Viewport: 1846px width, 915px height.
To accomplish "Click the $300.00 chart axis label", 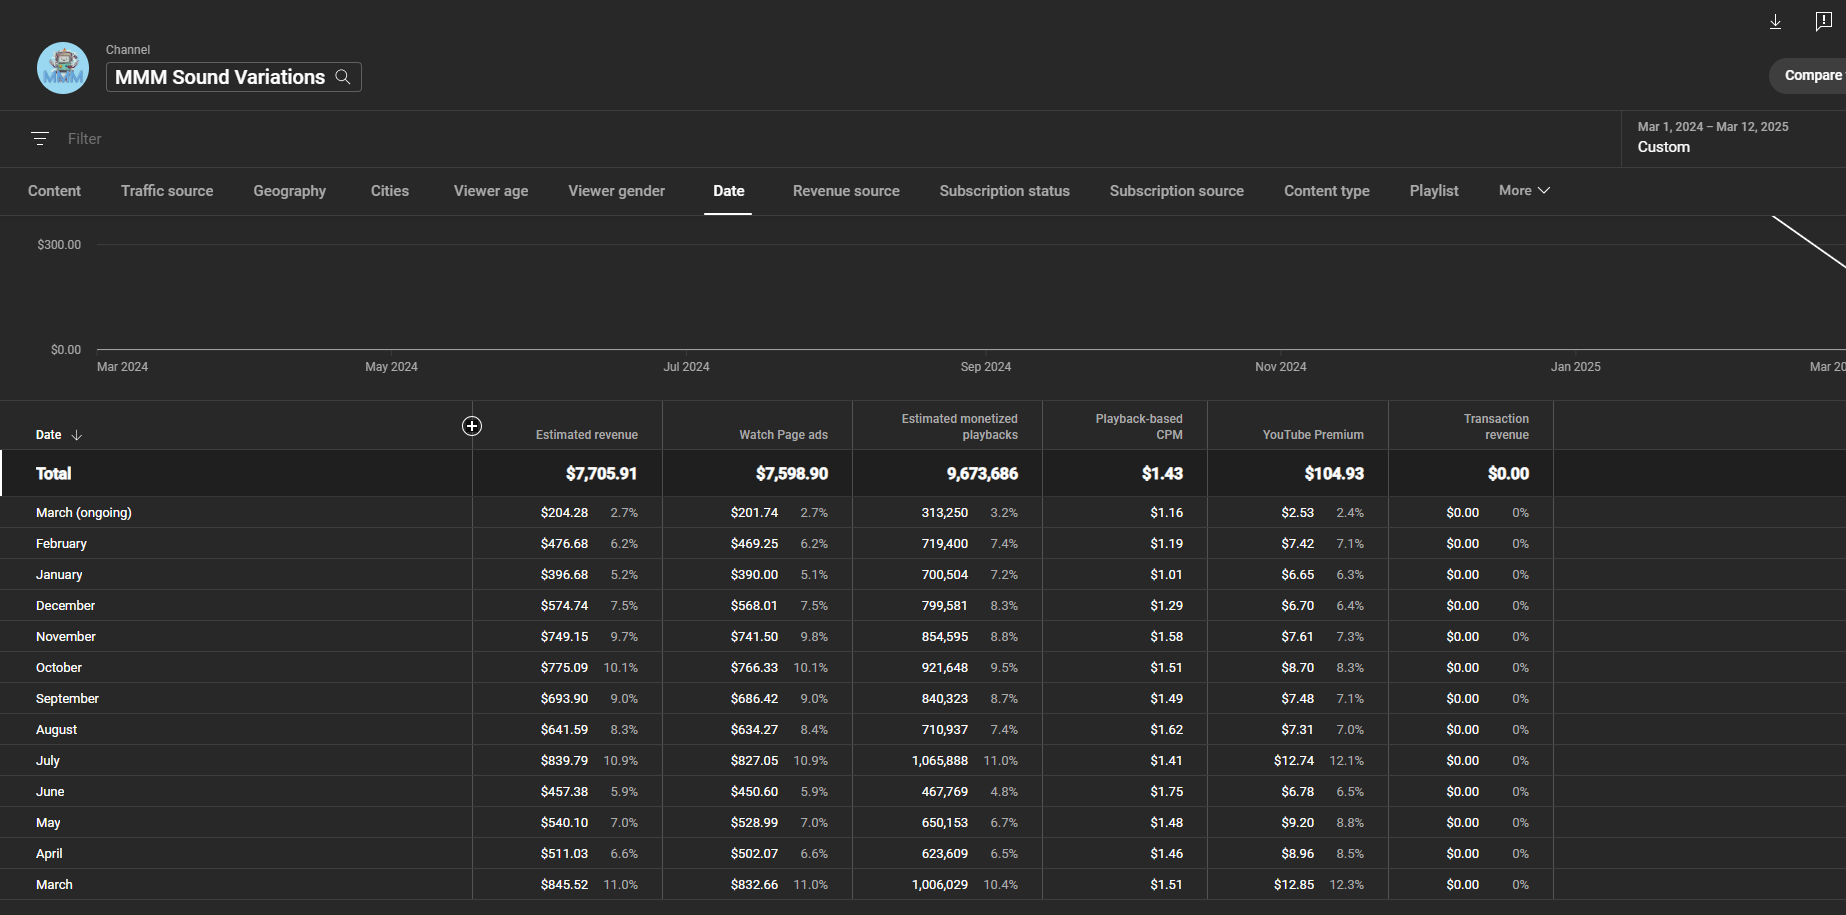I will pyautogui.click(x=59, y=245).
